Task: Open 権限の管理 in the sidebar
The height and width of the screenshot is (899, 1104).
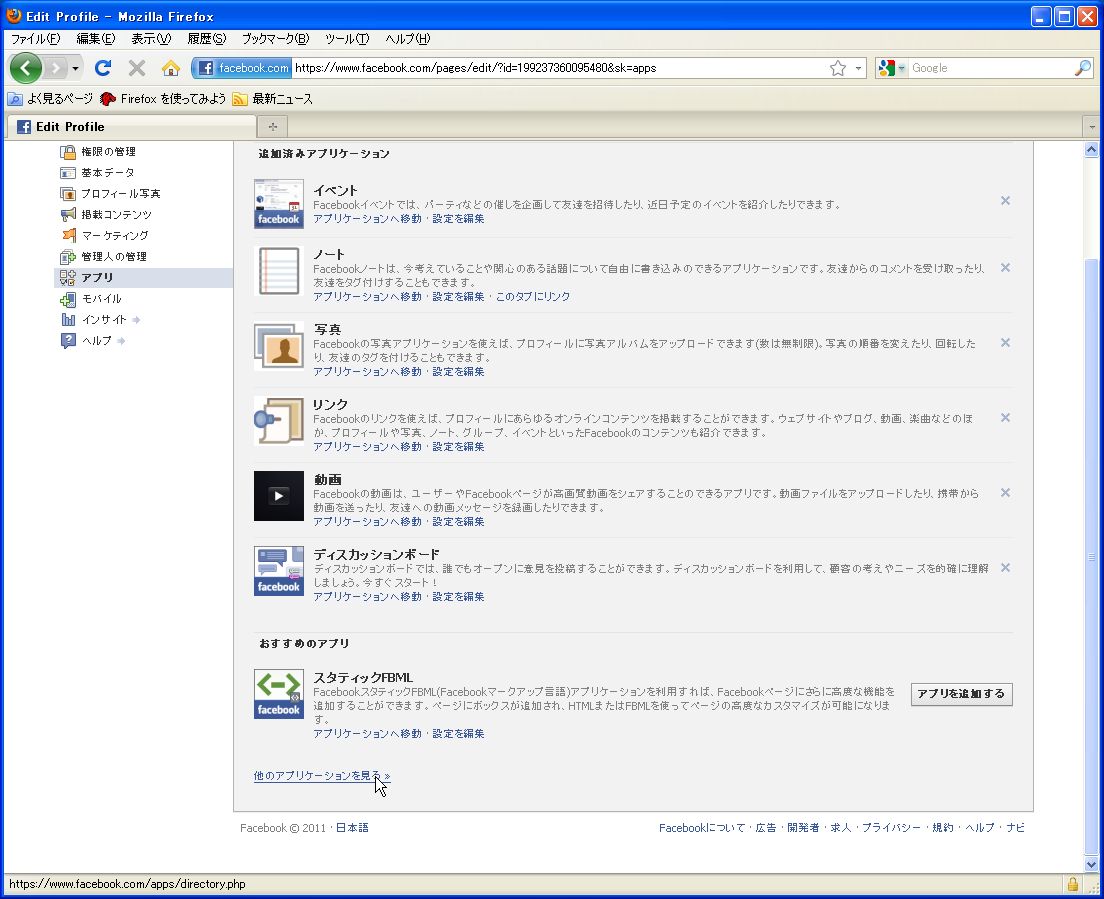Action: 98,151
